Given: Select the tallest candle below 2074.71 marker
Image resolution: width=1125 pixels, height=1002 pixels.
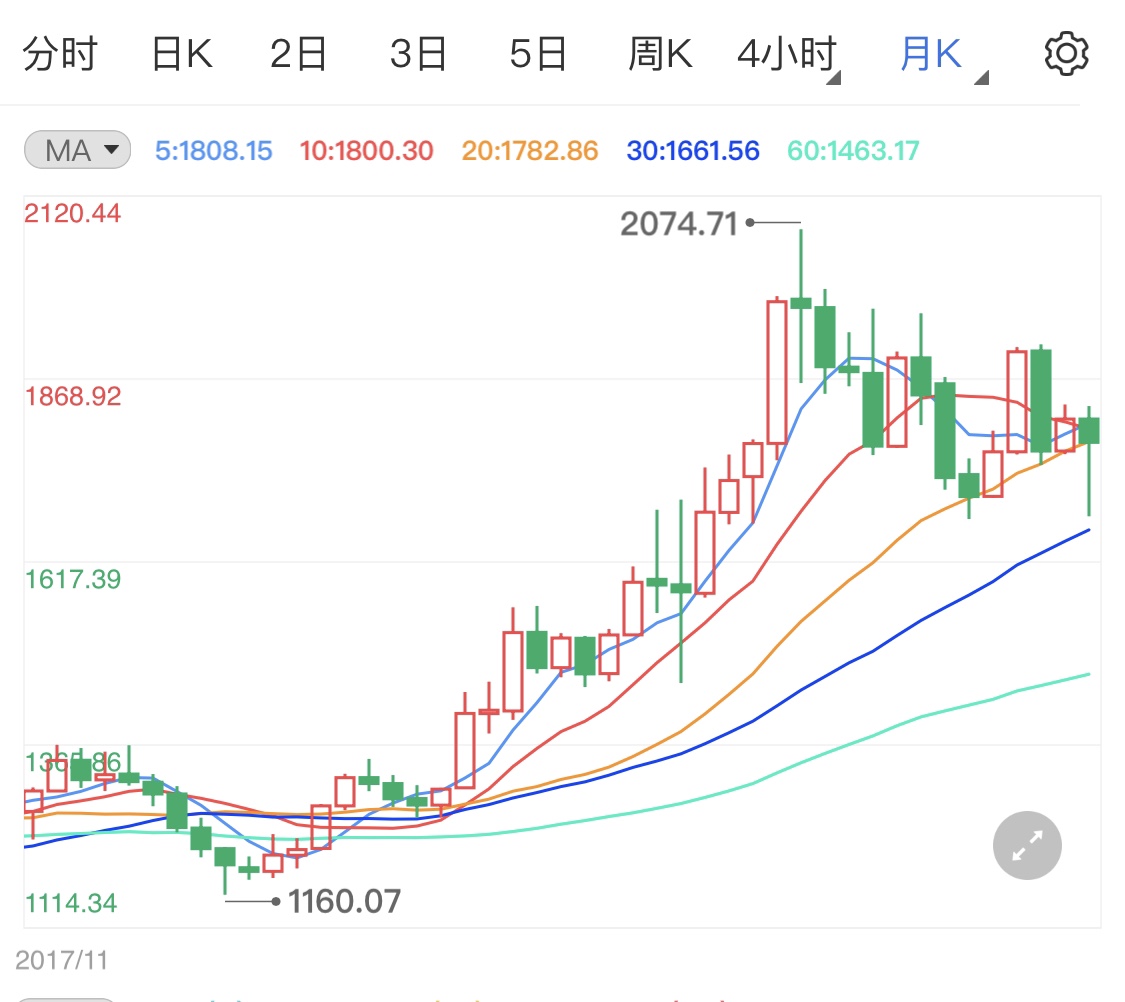Looking at the screenshot, I should [801, 306].
